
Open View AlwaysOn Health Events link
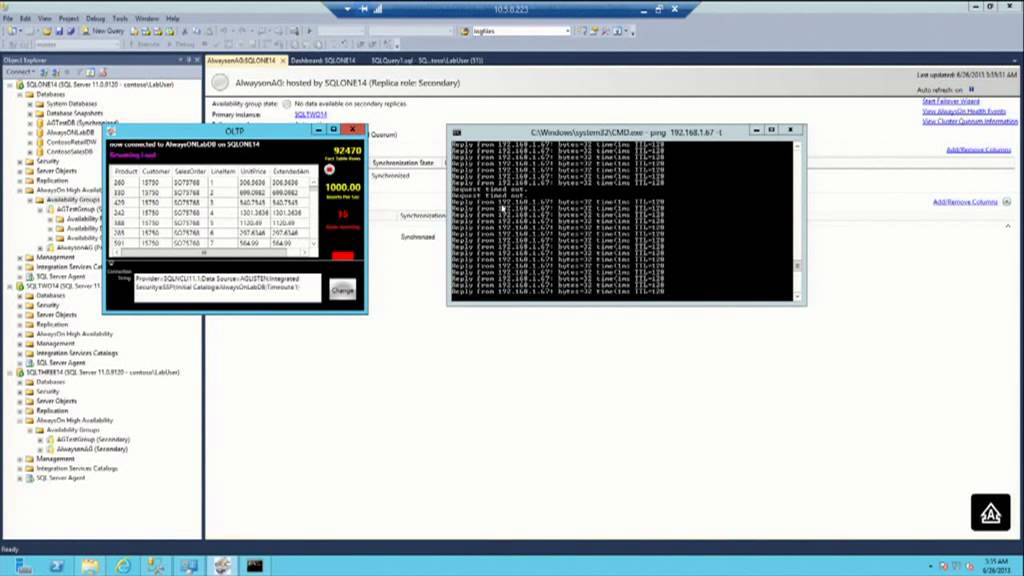coord(964,111)
